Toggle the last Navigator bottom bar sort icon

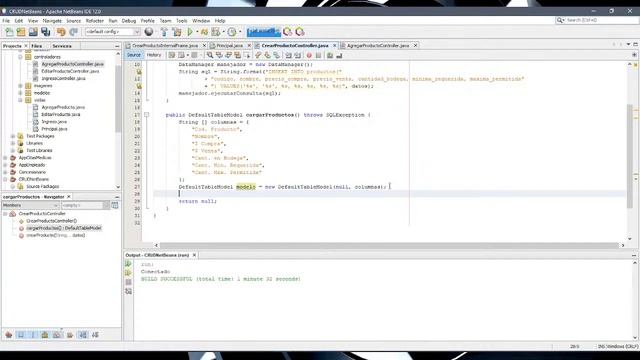96,335
